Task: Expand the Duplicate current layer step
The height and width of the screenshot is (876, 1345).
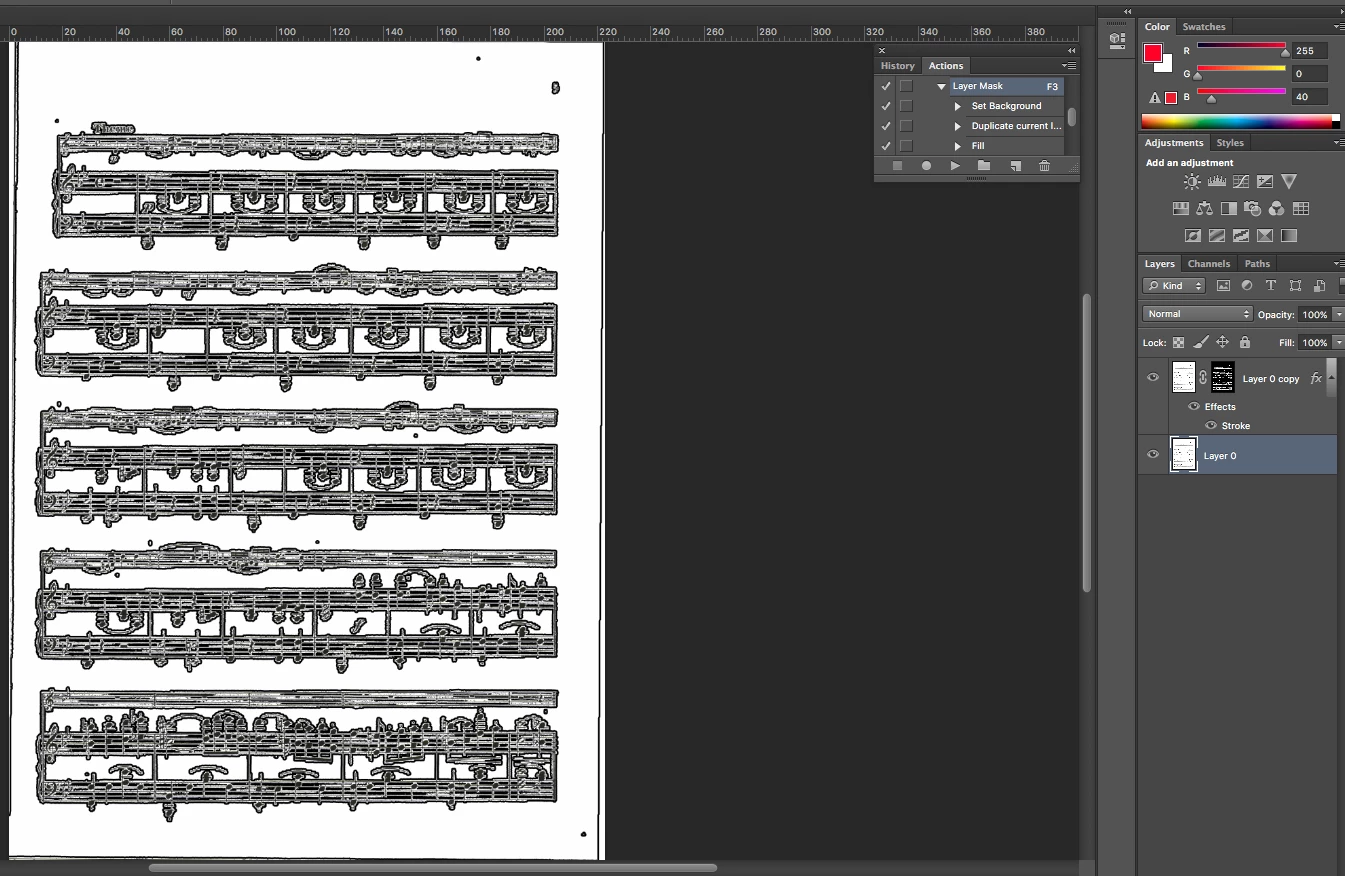Action: click(x=958, y=126)
